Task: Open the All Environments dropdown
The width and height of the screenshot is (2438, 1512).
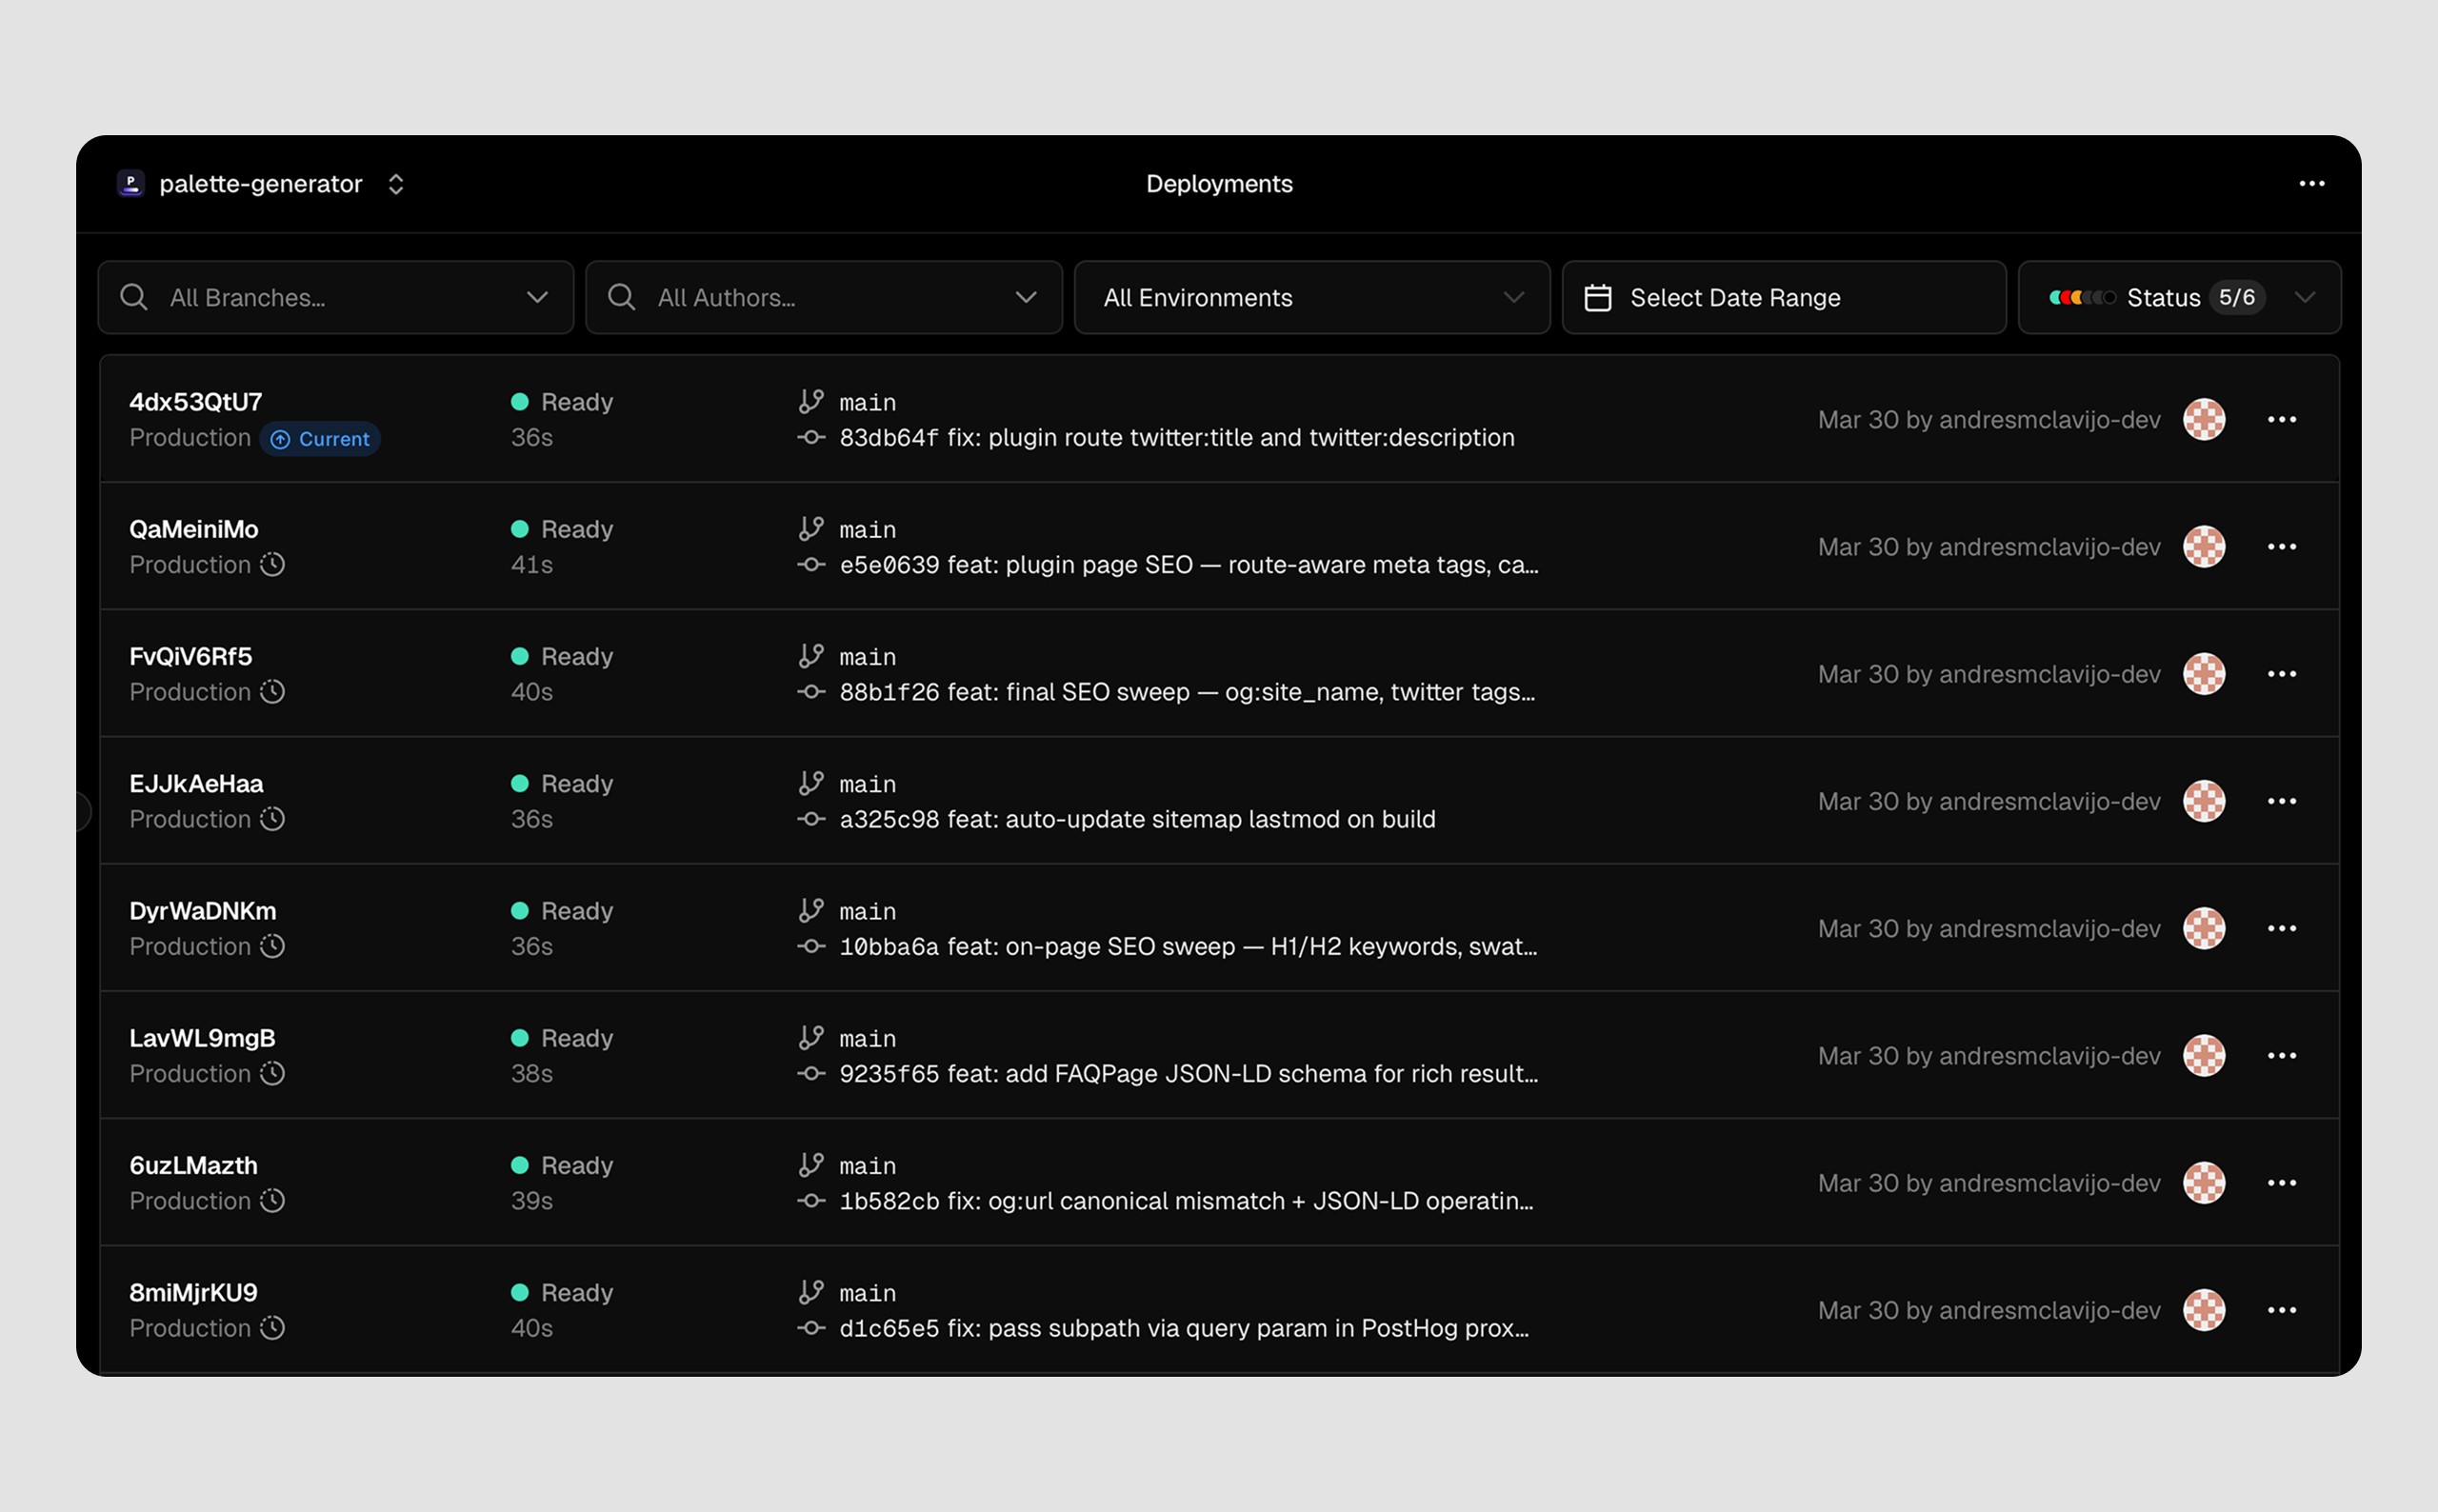Action: pyautogui.click(x=1311, y=297)
